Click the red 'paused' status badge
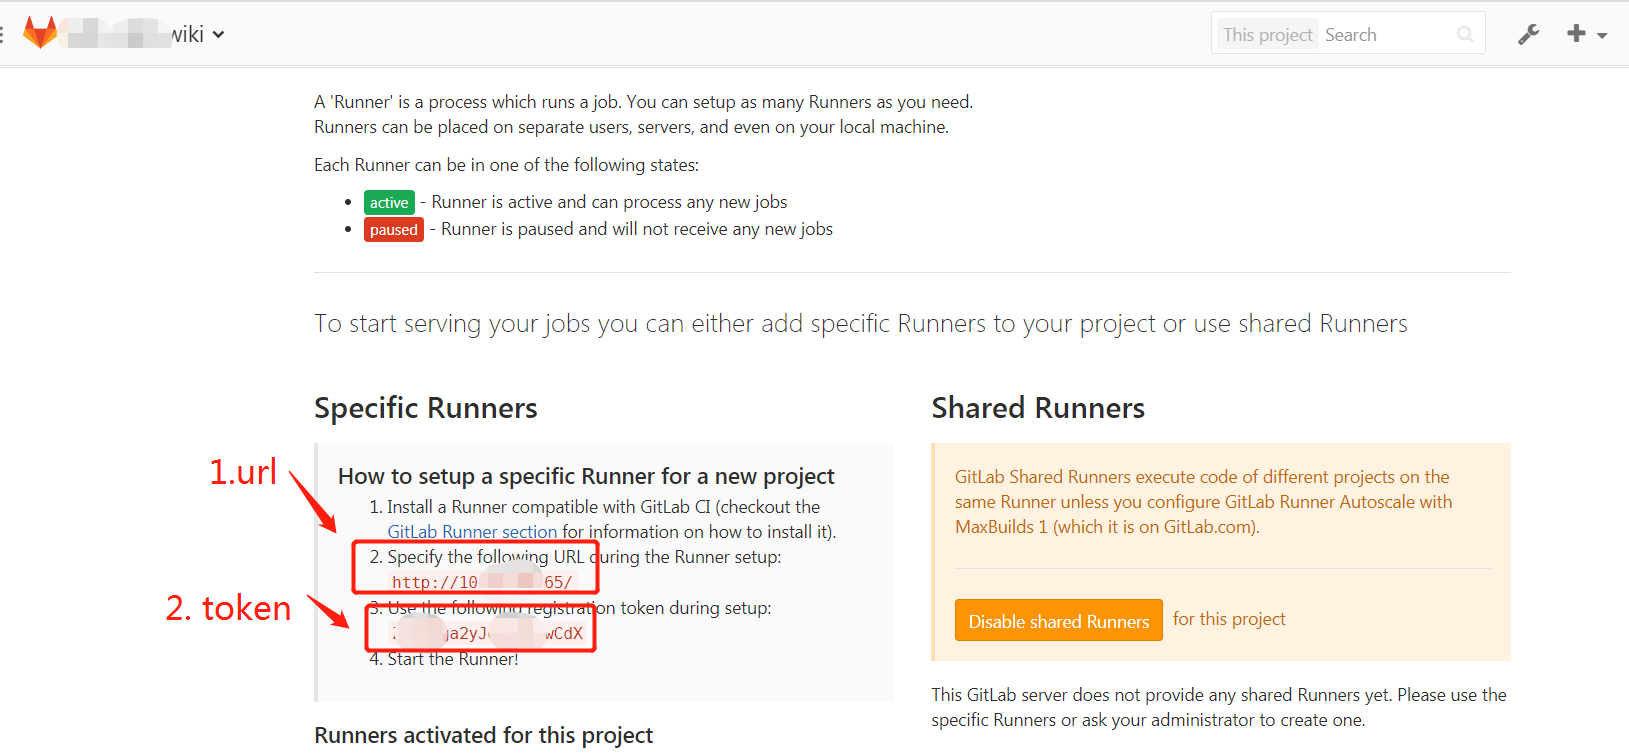Screen dimensions: 1629x755 pyautogui.click(x=393, y=230)
